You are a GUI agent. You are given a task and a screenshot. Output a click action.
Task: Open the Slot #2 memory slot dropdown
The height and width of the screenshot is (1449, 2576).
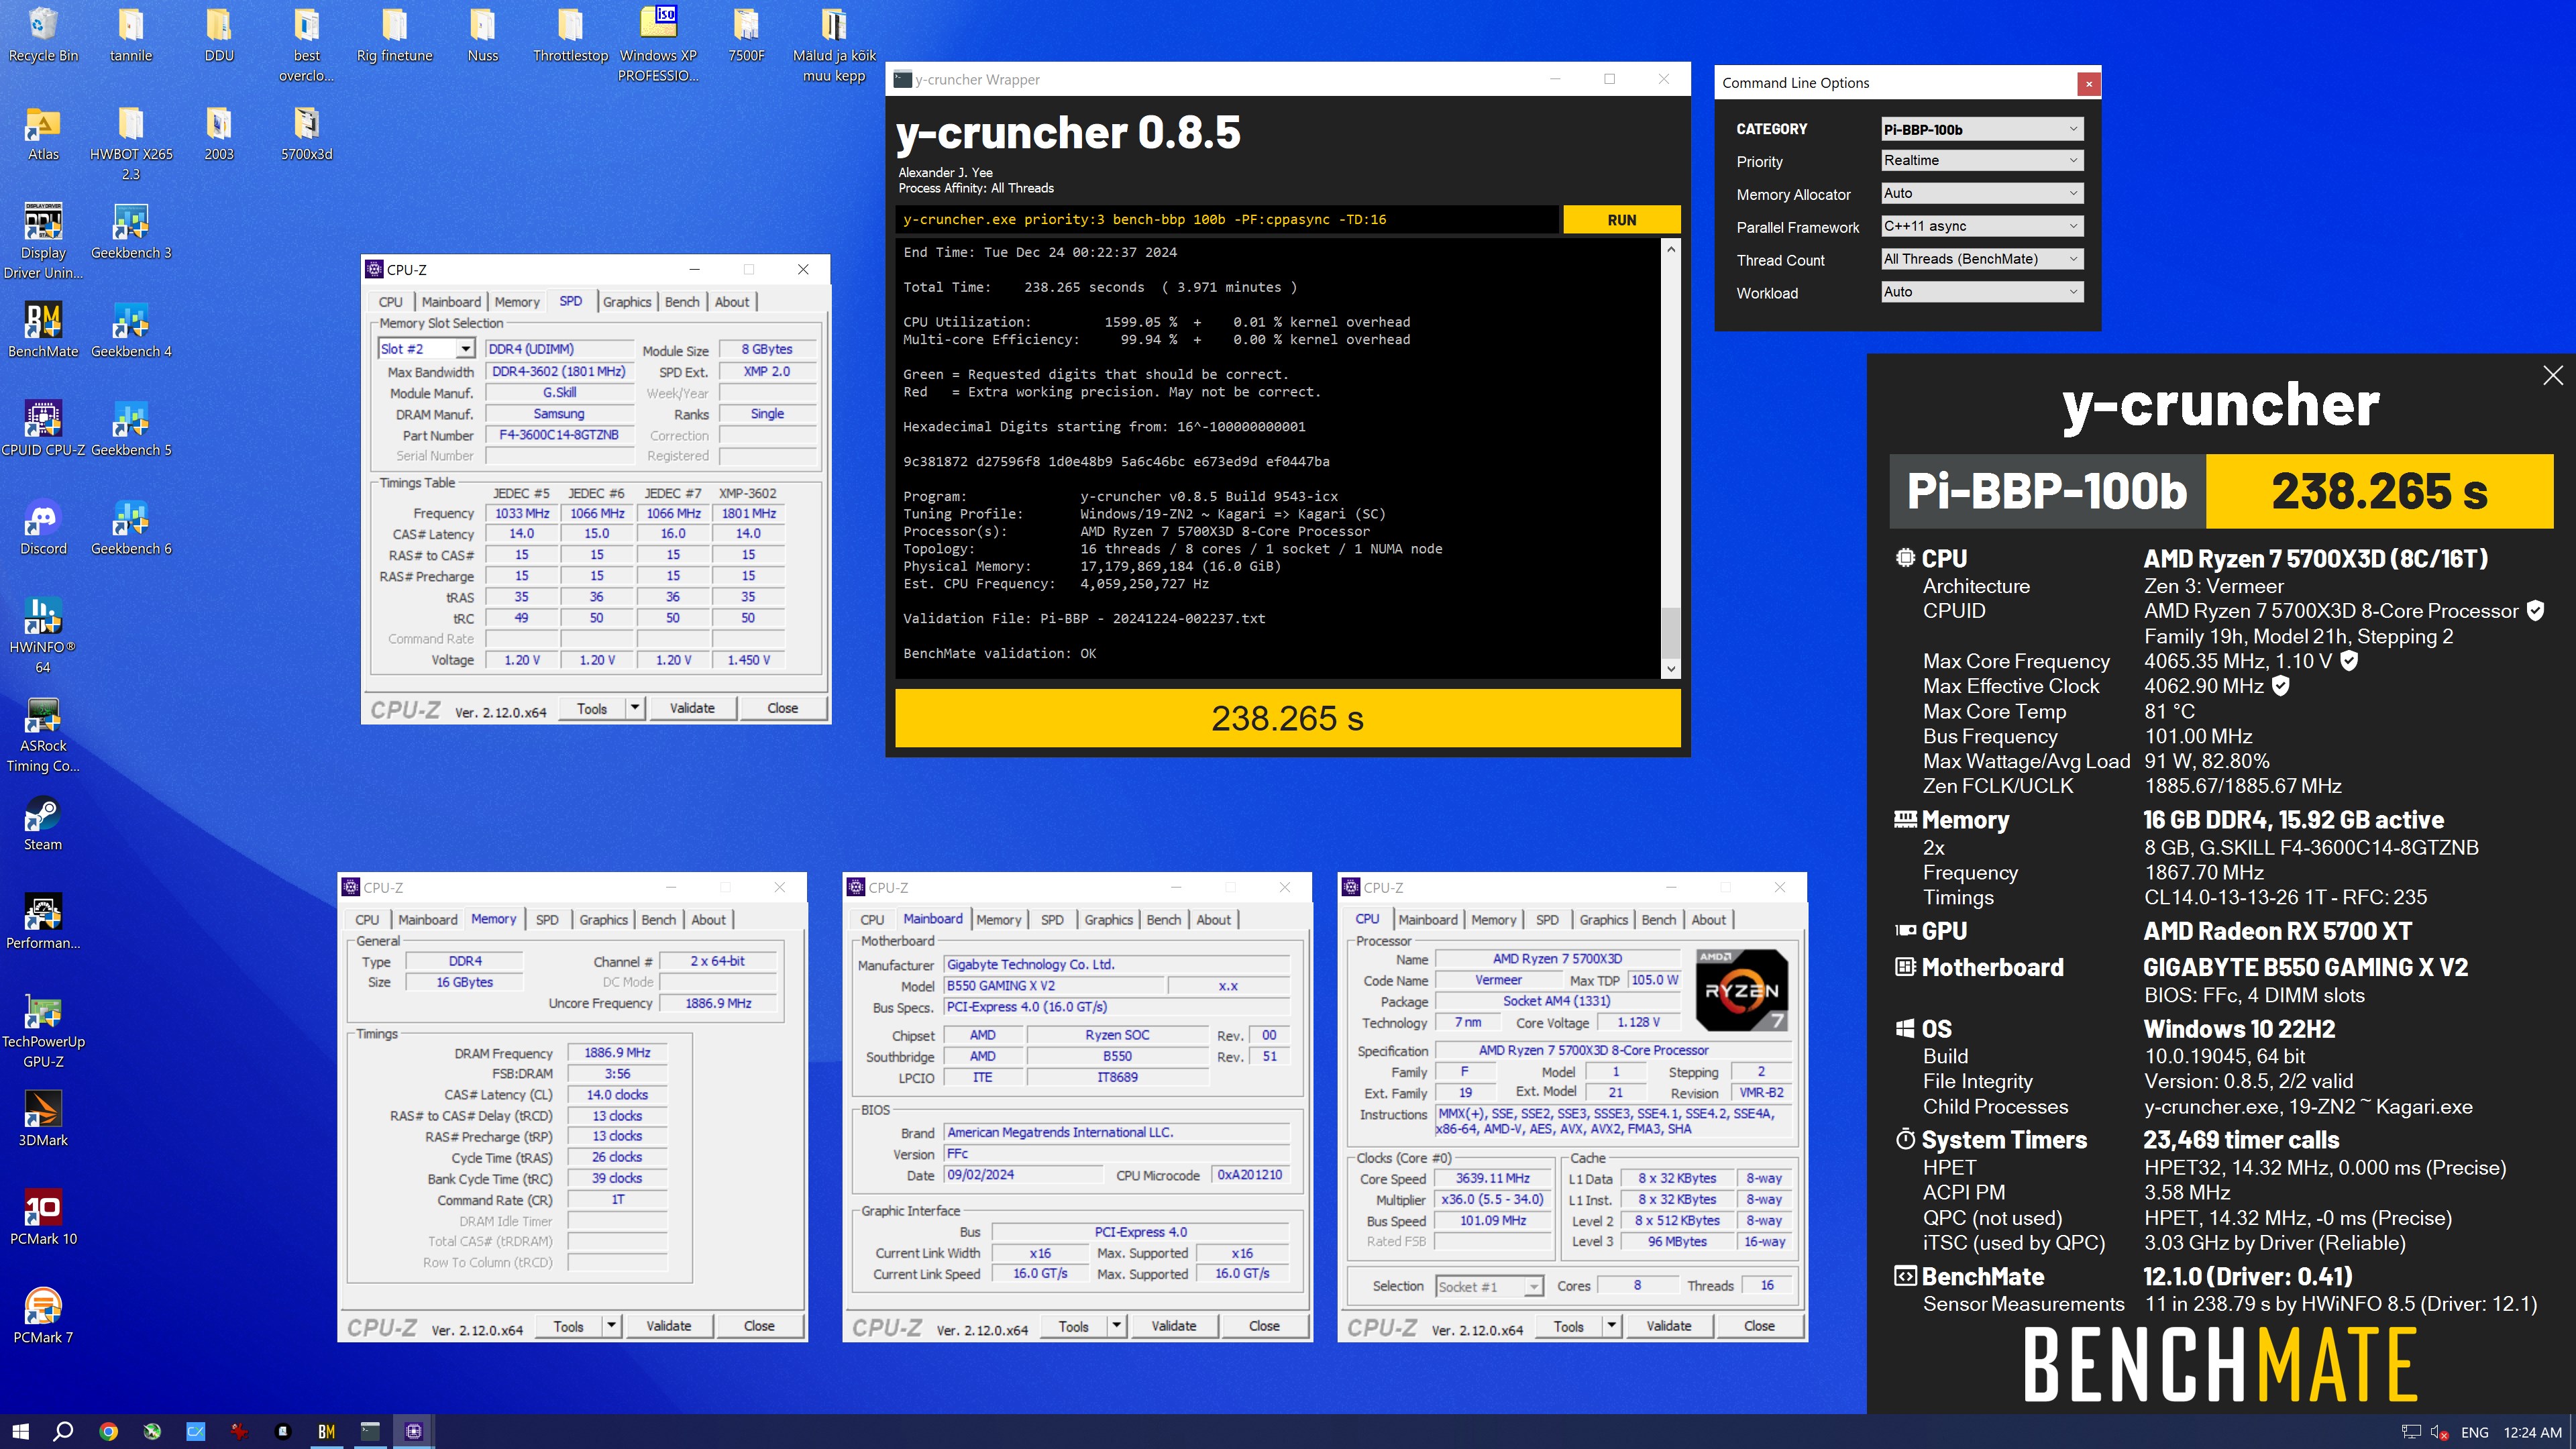(x=426, y=349)
